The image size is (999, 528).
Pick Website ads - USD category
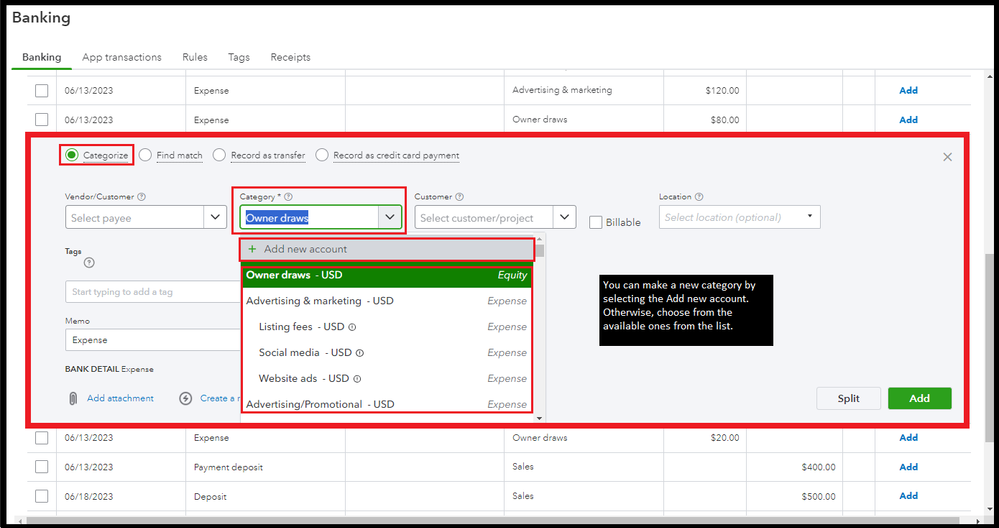pyautogui.click(x=387, y=378)
